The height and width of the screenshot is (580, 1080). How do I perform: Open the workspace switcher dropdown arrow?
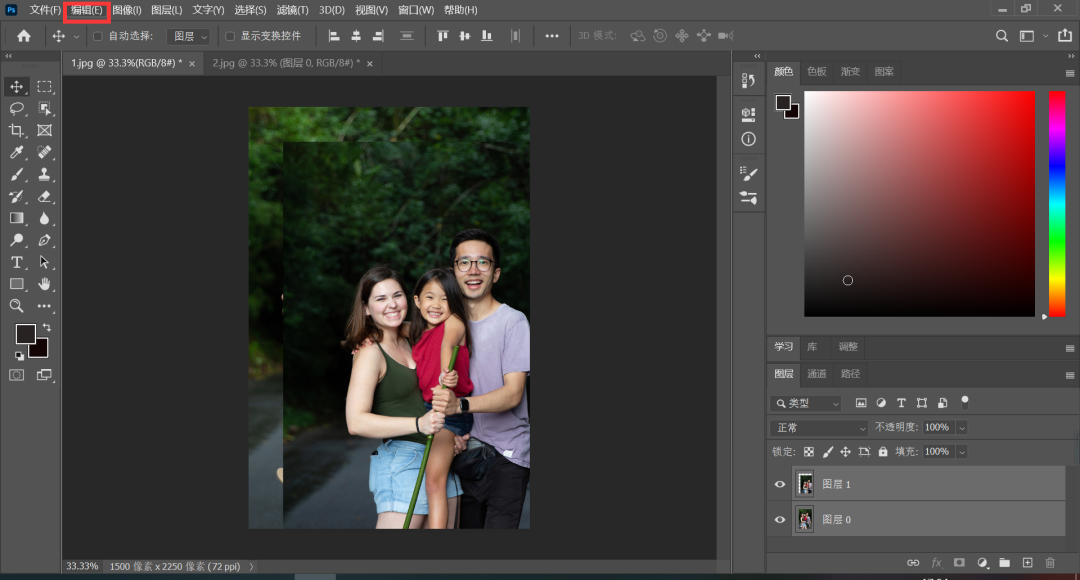(1046, 36)
